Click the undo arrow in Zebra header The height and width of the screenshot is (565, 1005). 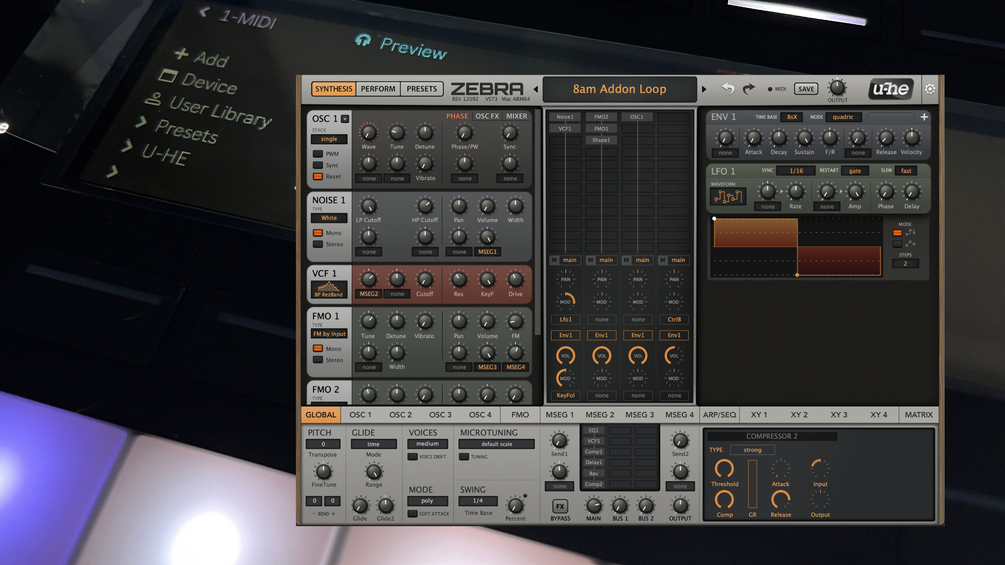pos(727,88)
